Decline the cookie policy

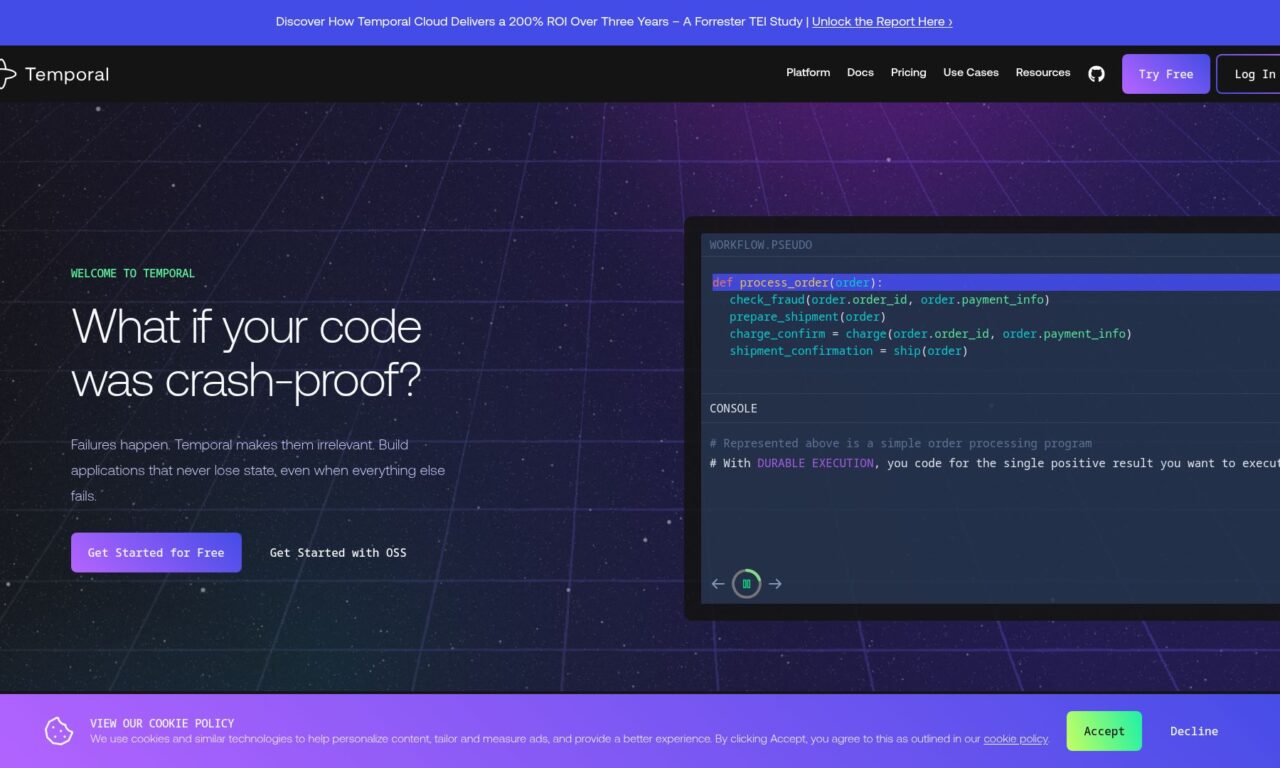point(1194,731)
